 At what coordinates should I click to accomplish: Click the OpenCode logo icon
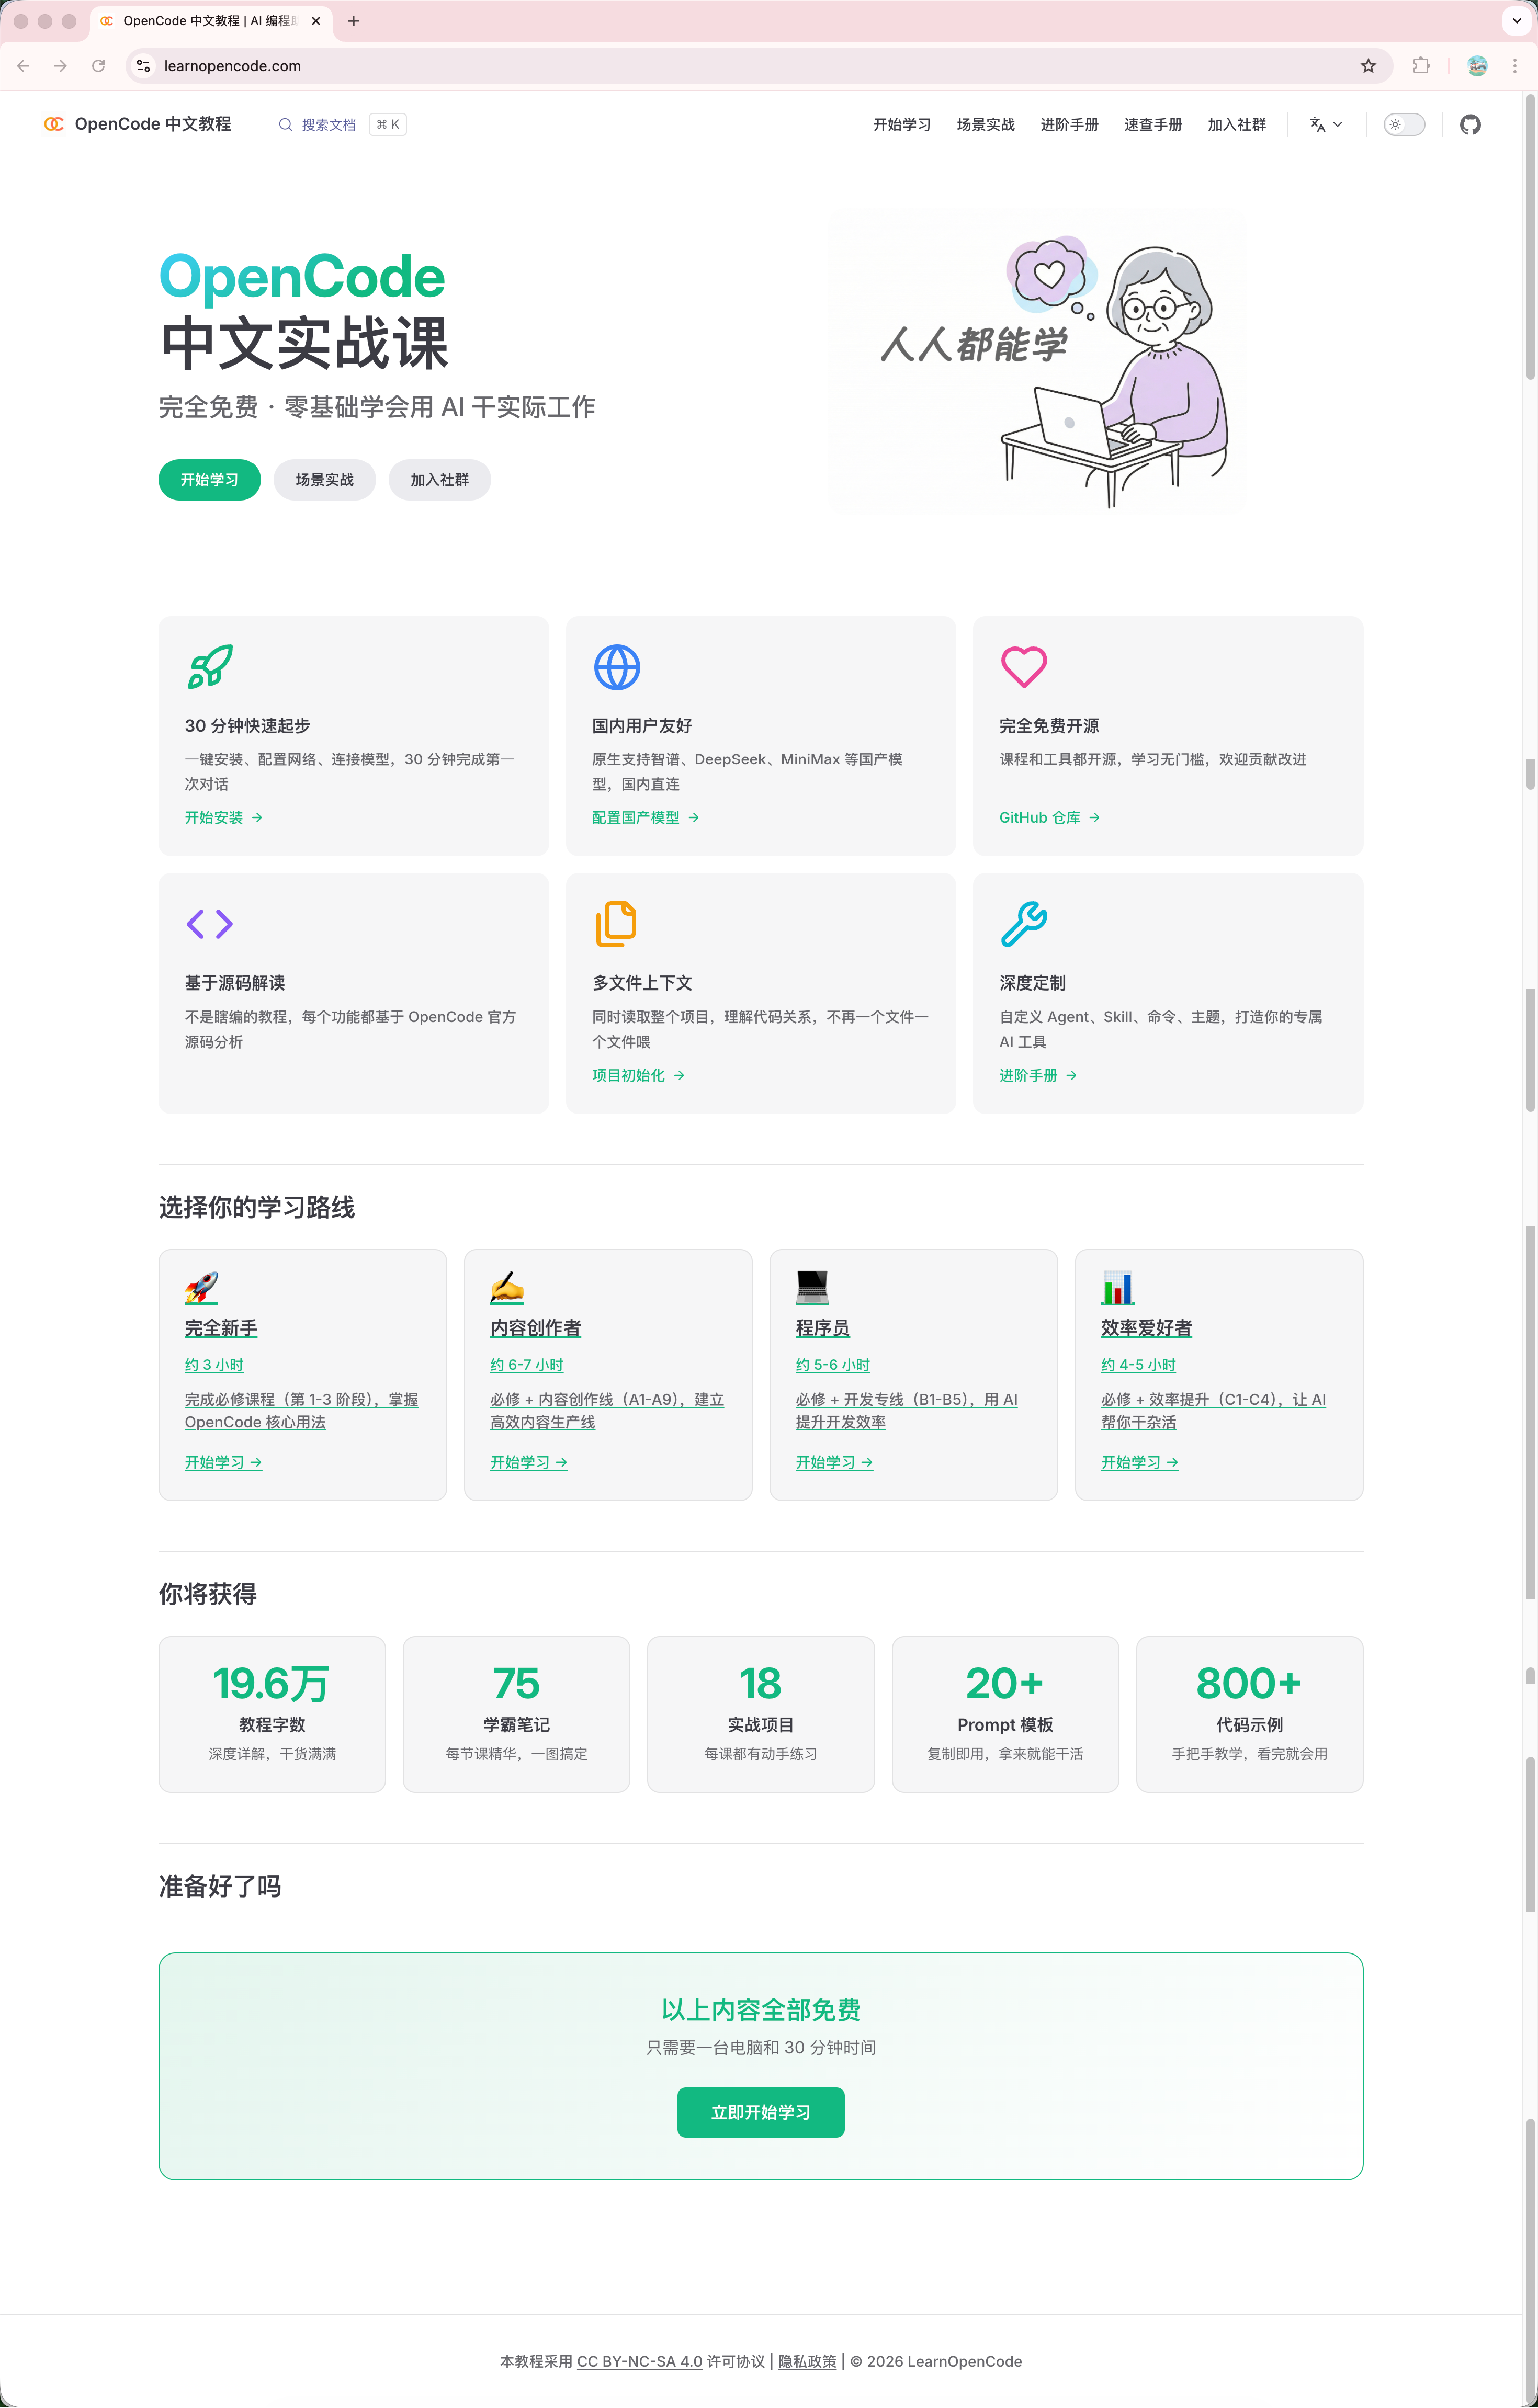point(54,124)
